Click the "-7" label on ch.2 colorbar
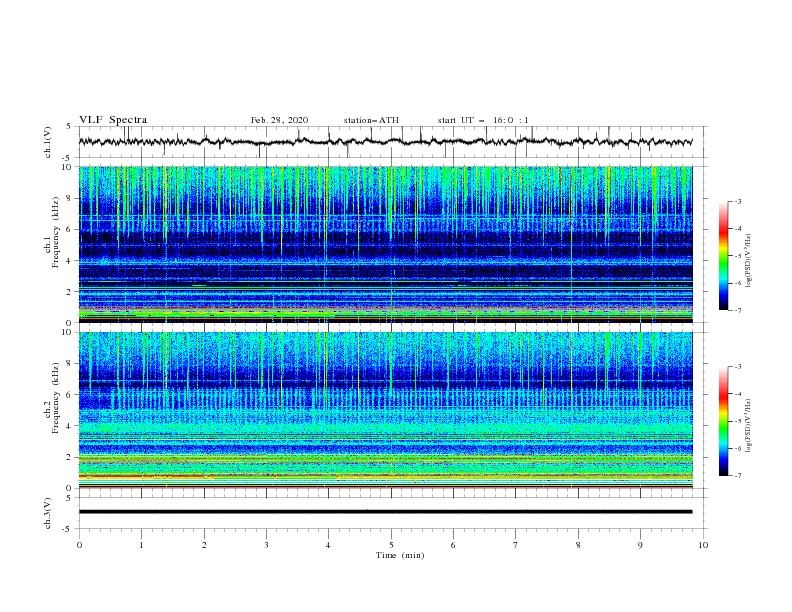Viewport: 792px width, 612px height. coord(737,475)
